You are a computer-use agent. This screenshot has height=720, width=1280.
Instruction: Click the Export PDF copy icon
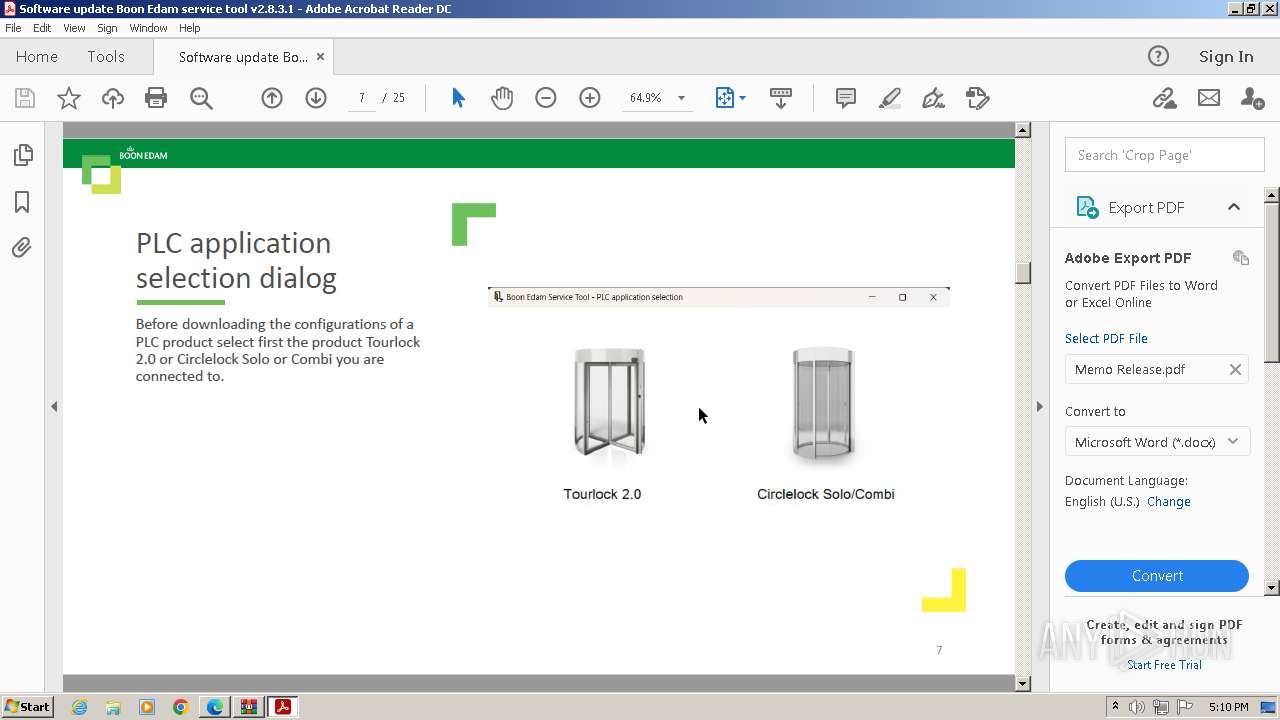click(1241, 258)
